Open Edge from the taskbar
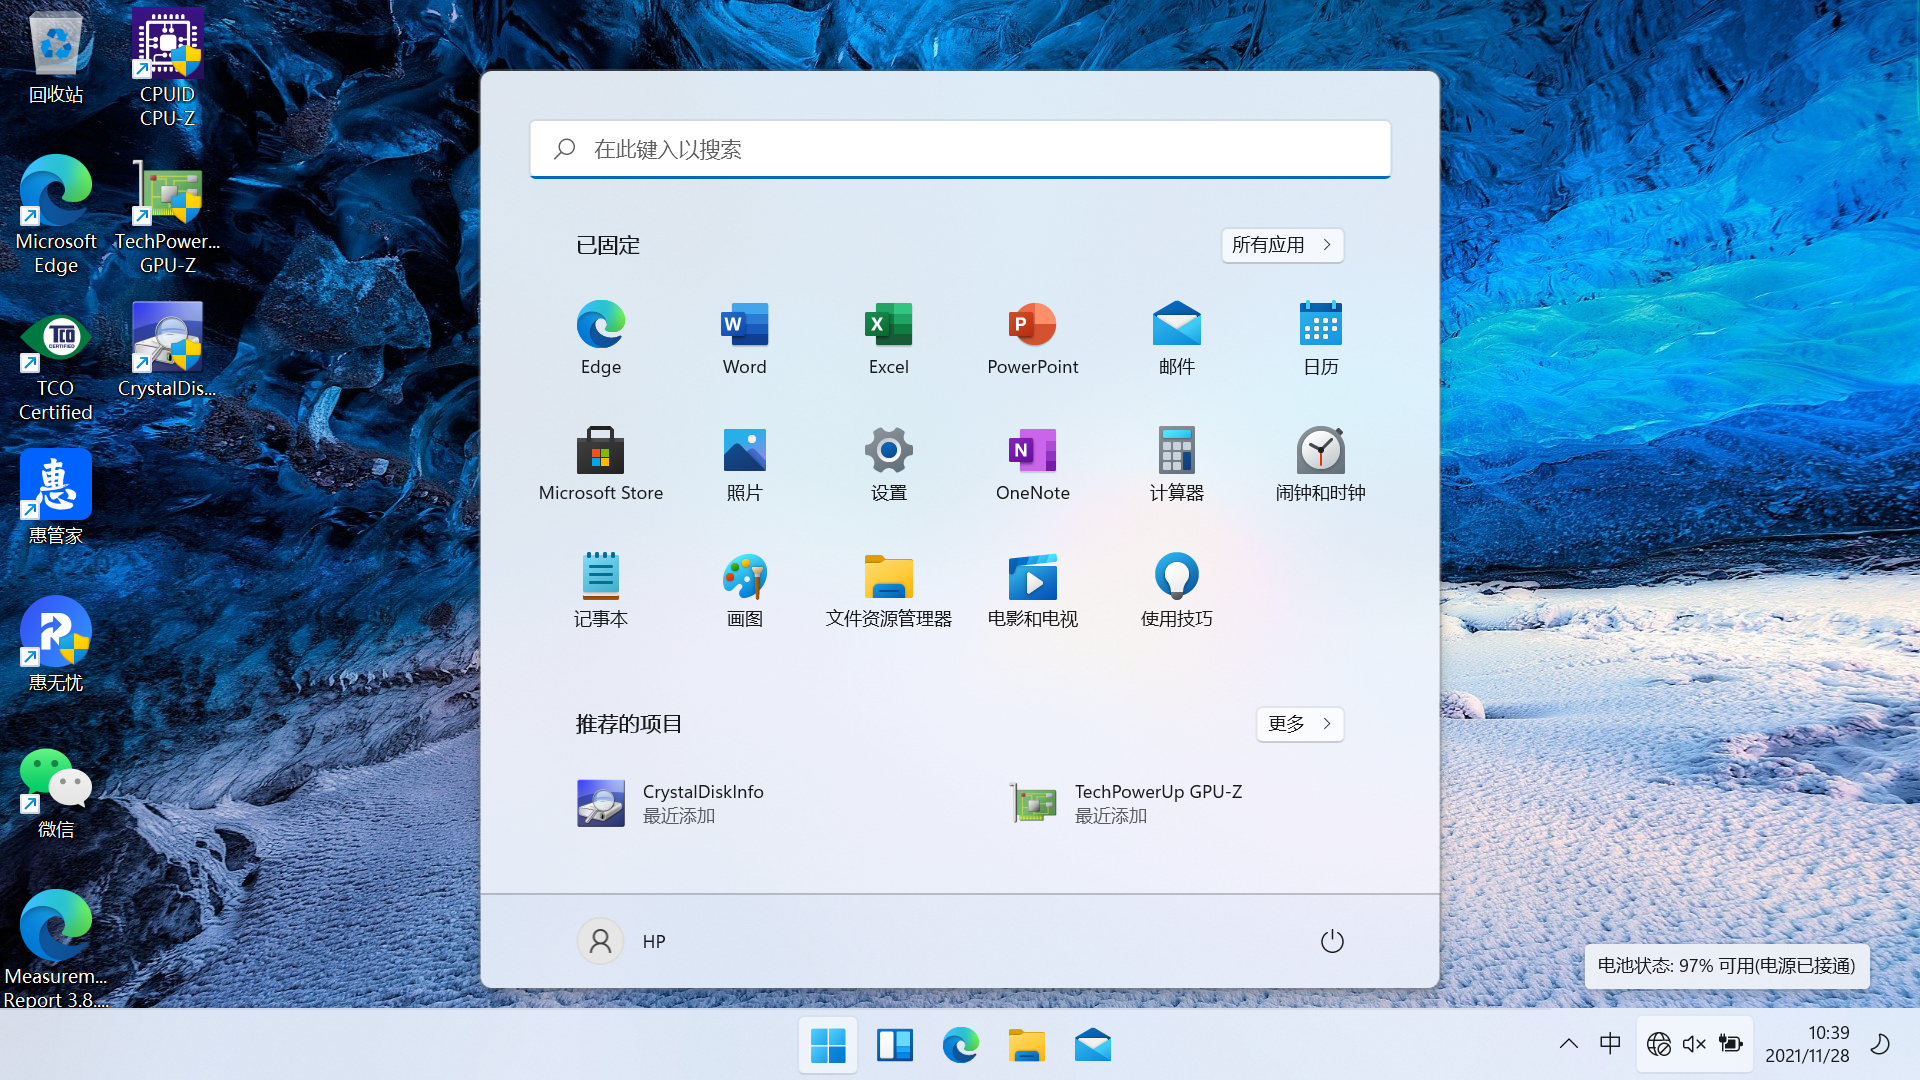This screenshot has height=1080, width=1920. coord(960,1046)
